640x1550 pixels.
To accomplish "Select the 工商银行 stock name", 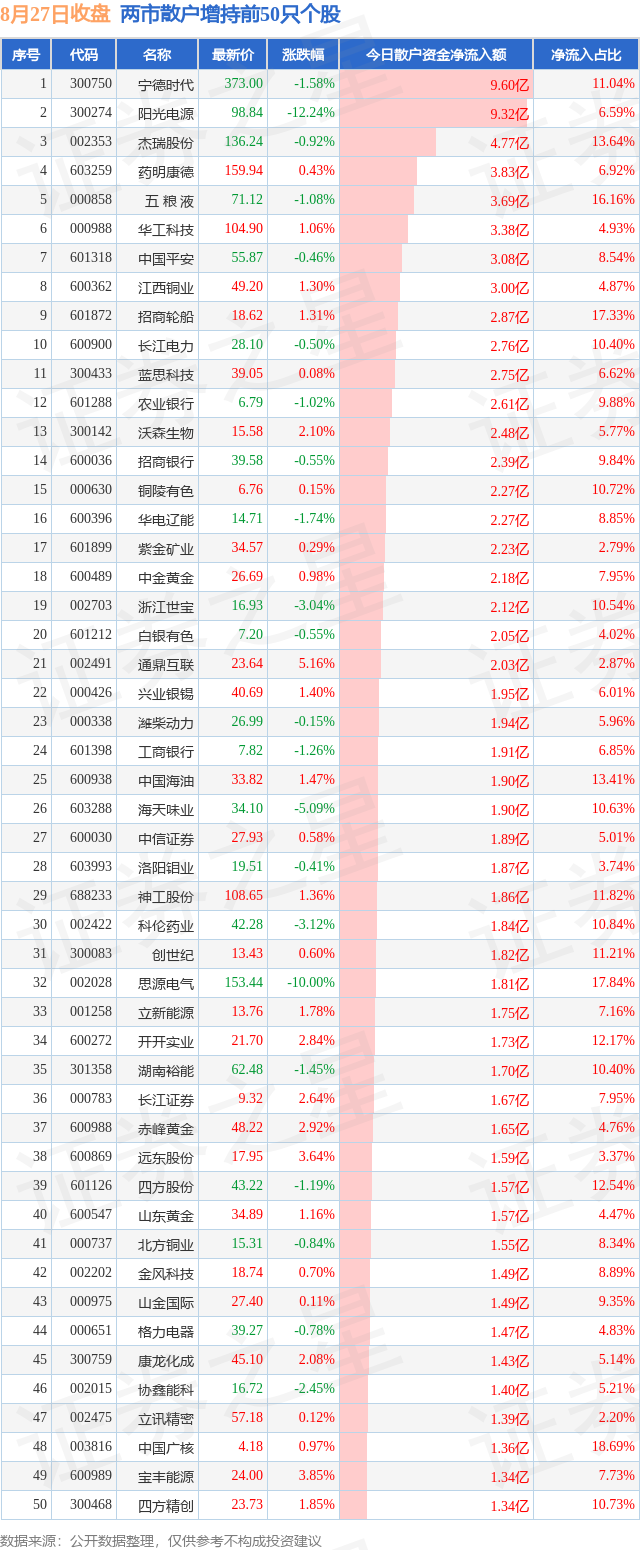I will 166,751.
